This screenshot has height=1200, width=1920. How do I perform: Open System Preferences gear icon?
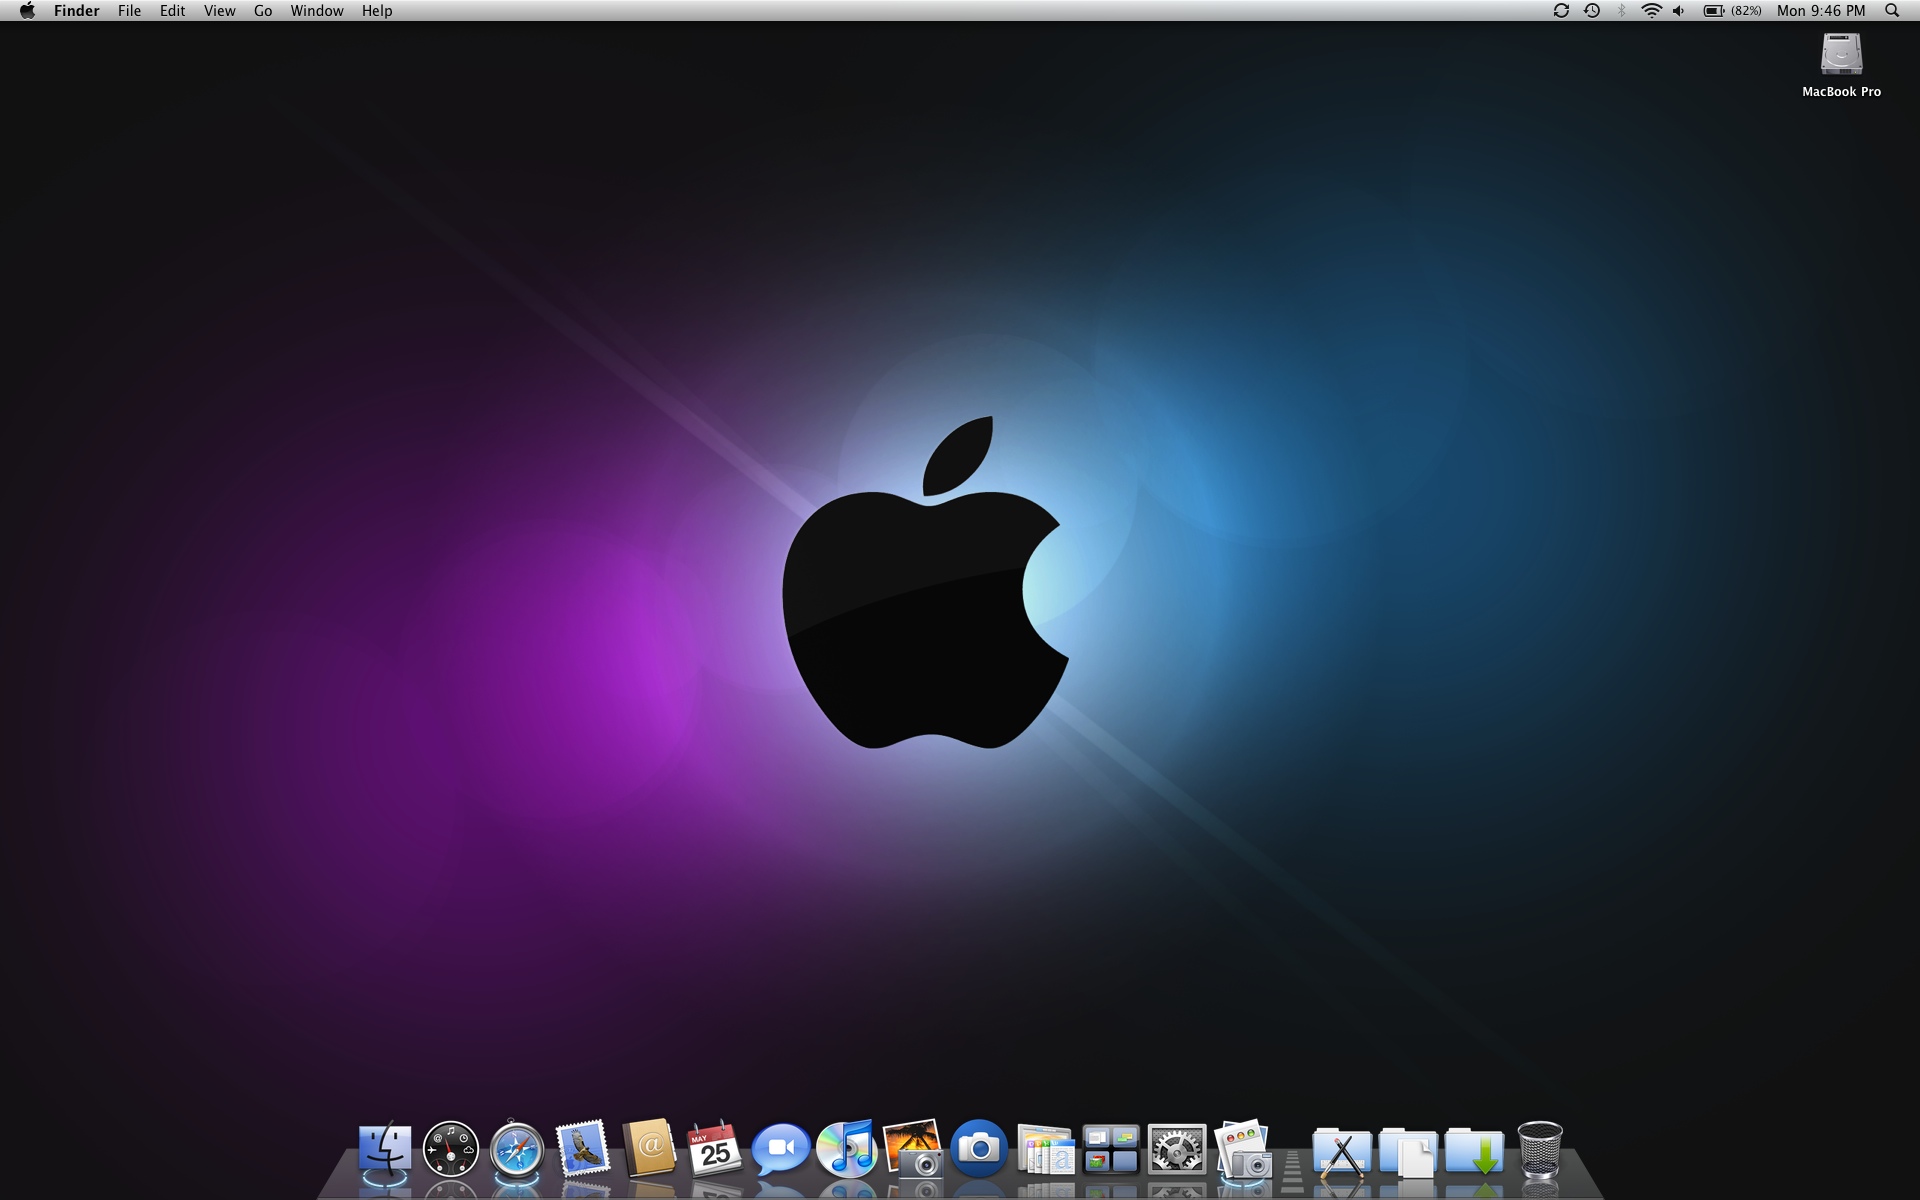[1177, 1149]
